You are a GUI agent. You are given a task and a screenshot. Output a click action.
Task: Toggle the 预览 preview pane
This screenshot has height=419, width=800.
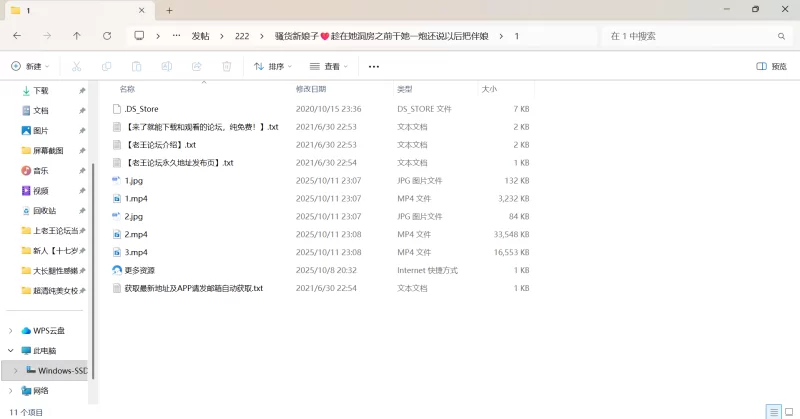[775, 67]
